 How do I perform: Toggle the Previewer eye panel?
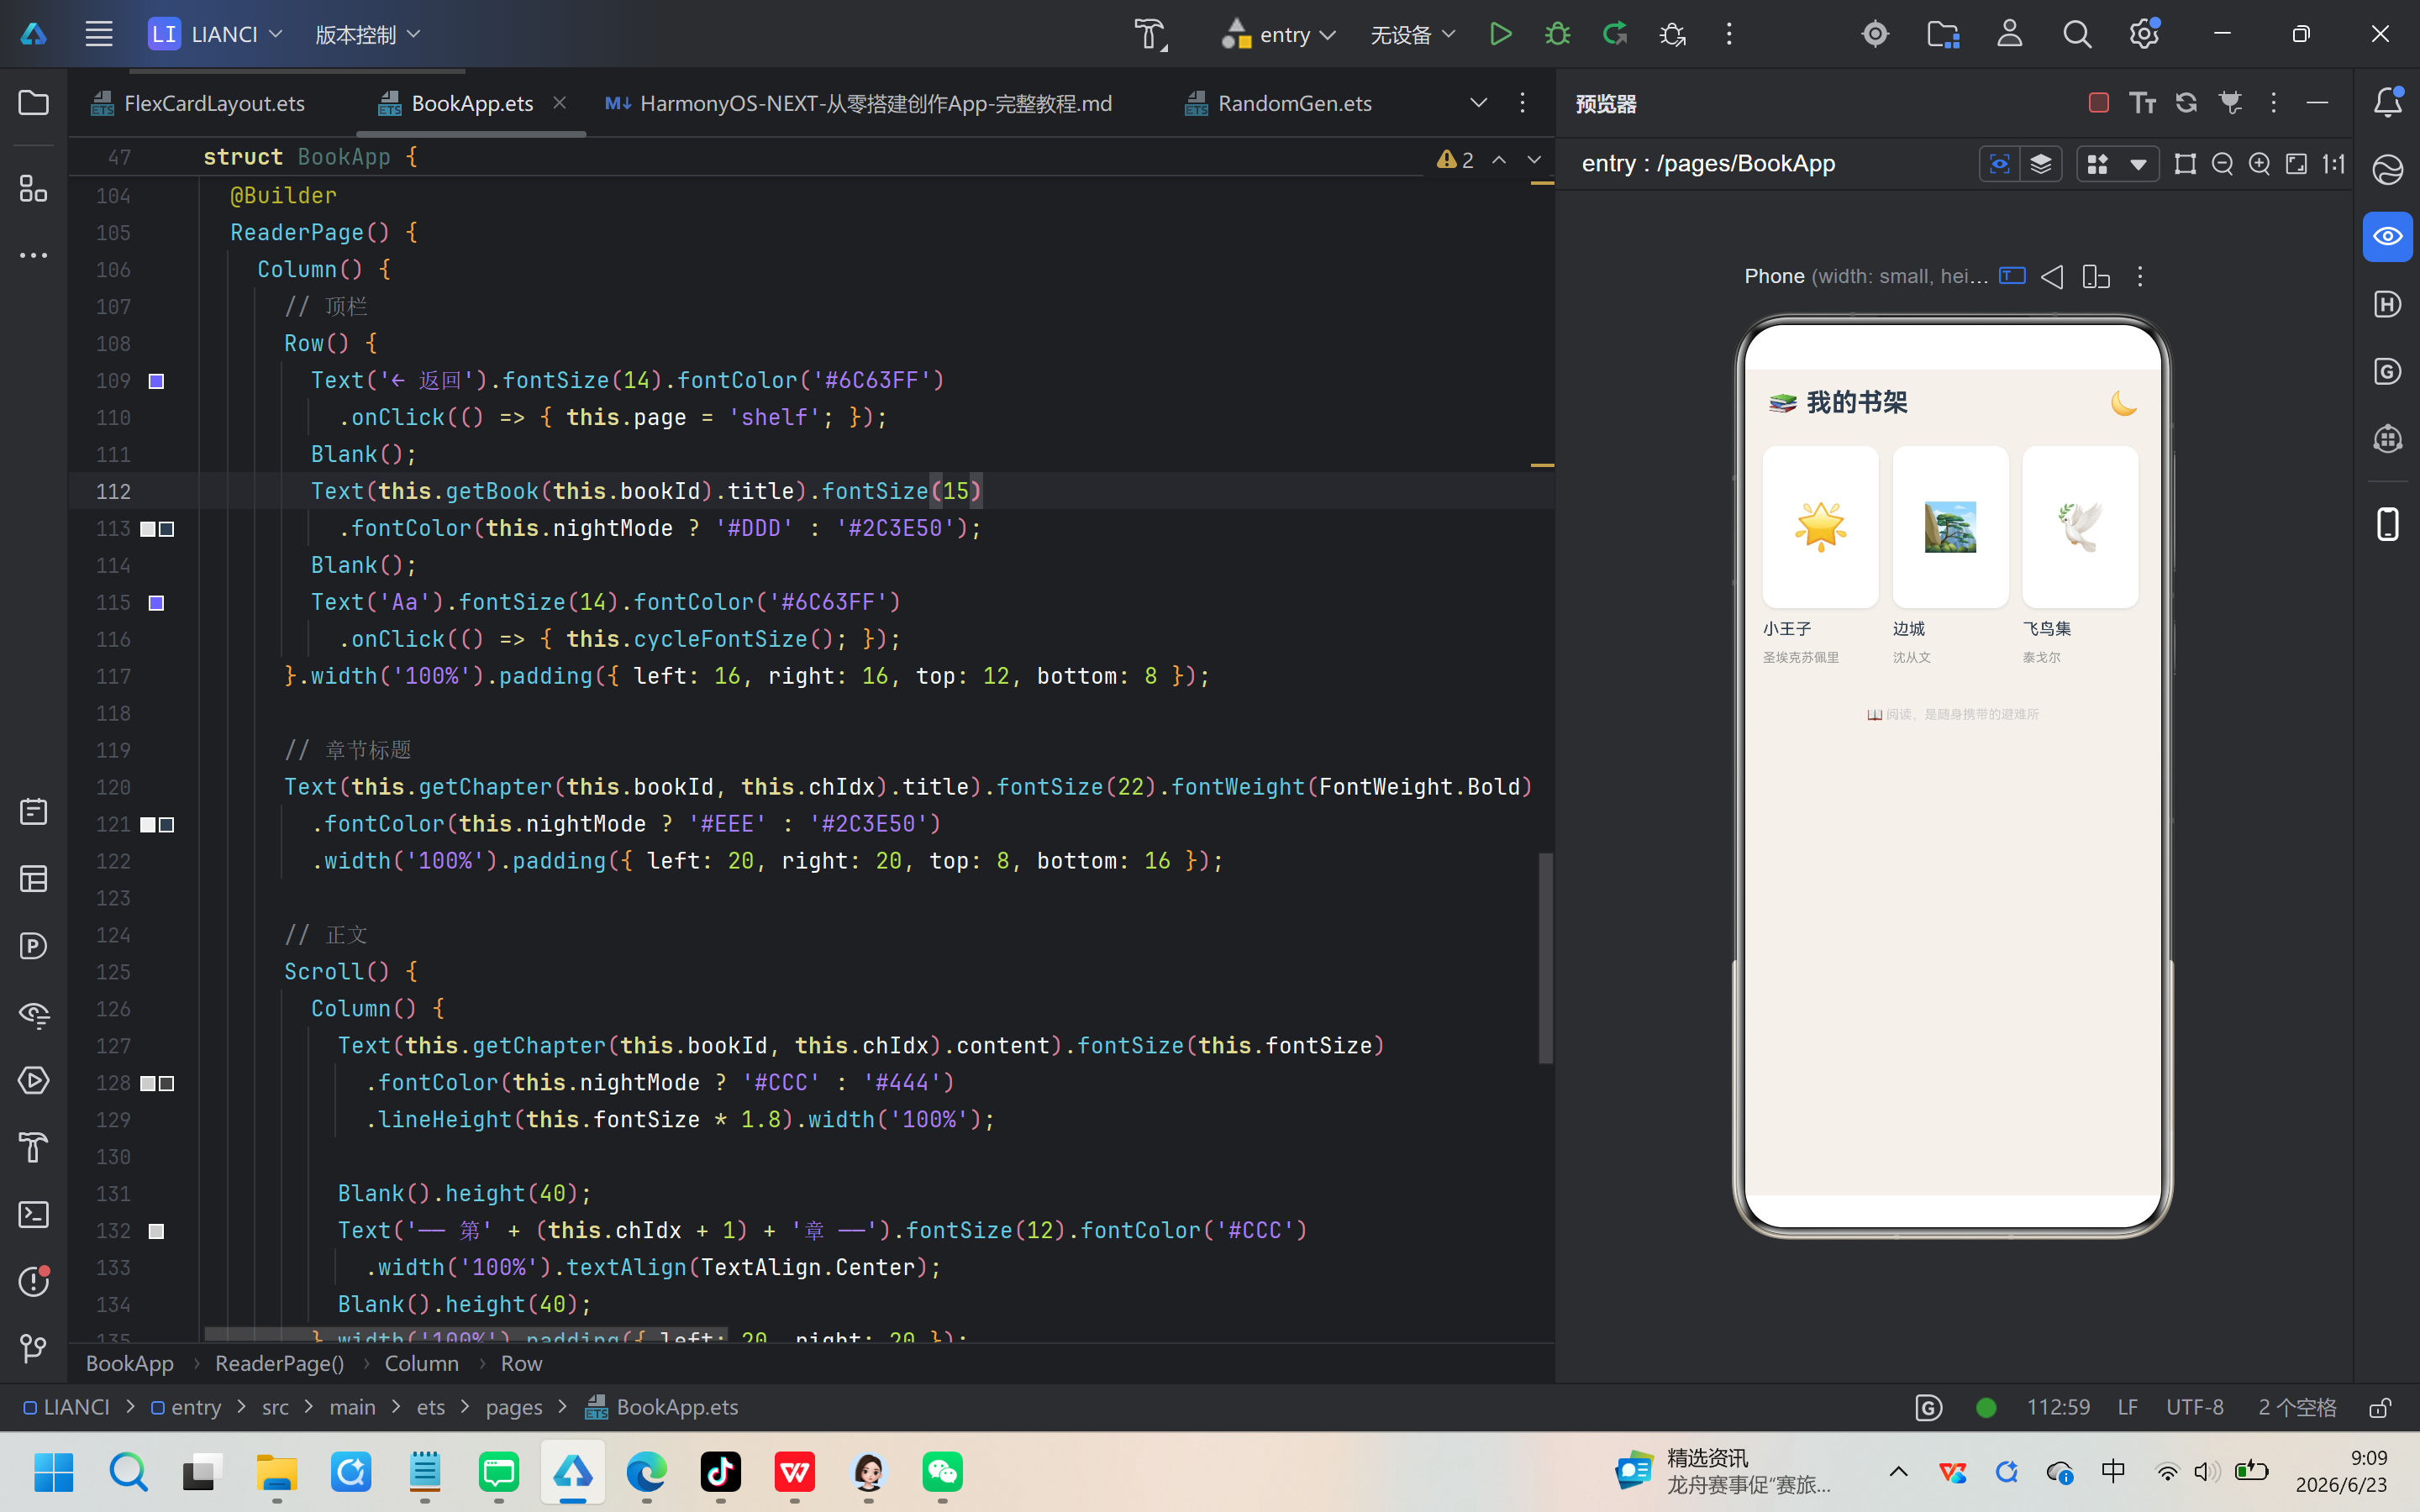pos(2387,237)
